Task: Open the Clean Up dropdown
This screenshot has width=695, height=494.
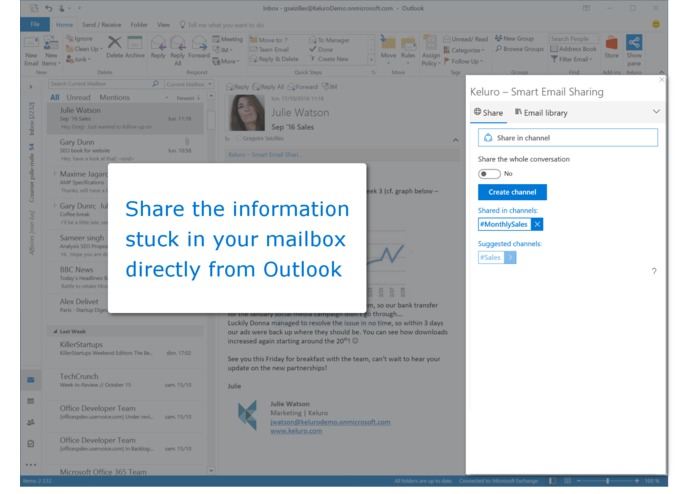Action: [x=84, y=49]
